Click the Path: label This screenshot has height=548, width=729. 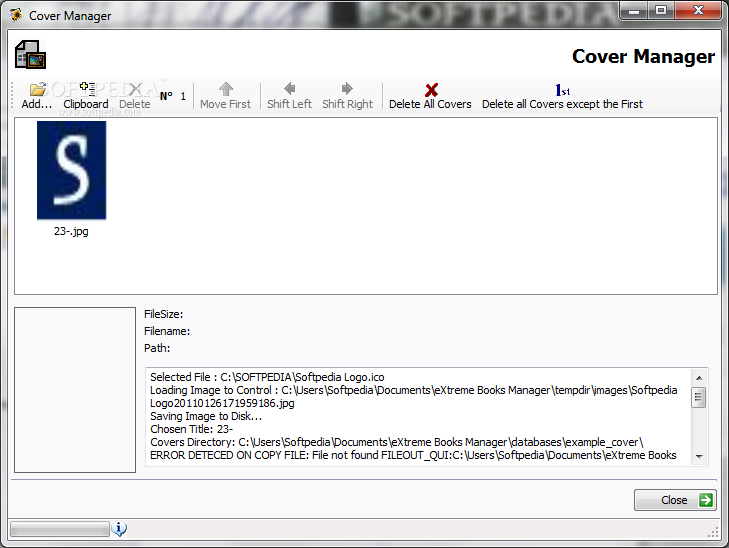tap(157, 348)
